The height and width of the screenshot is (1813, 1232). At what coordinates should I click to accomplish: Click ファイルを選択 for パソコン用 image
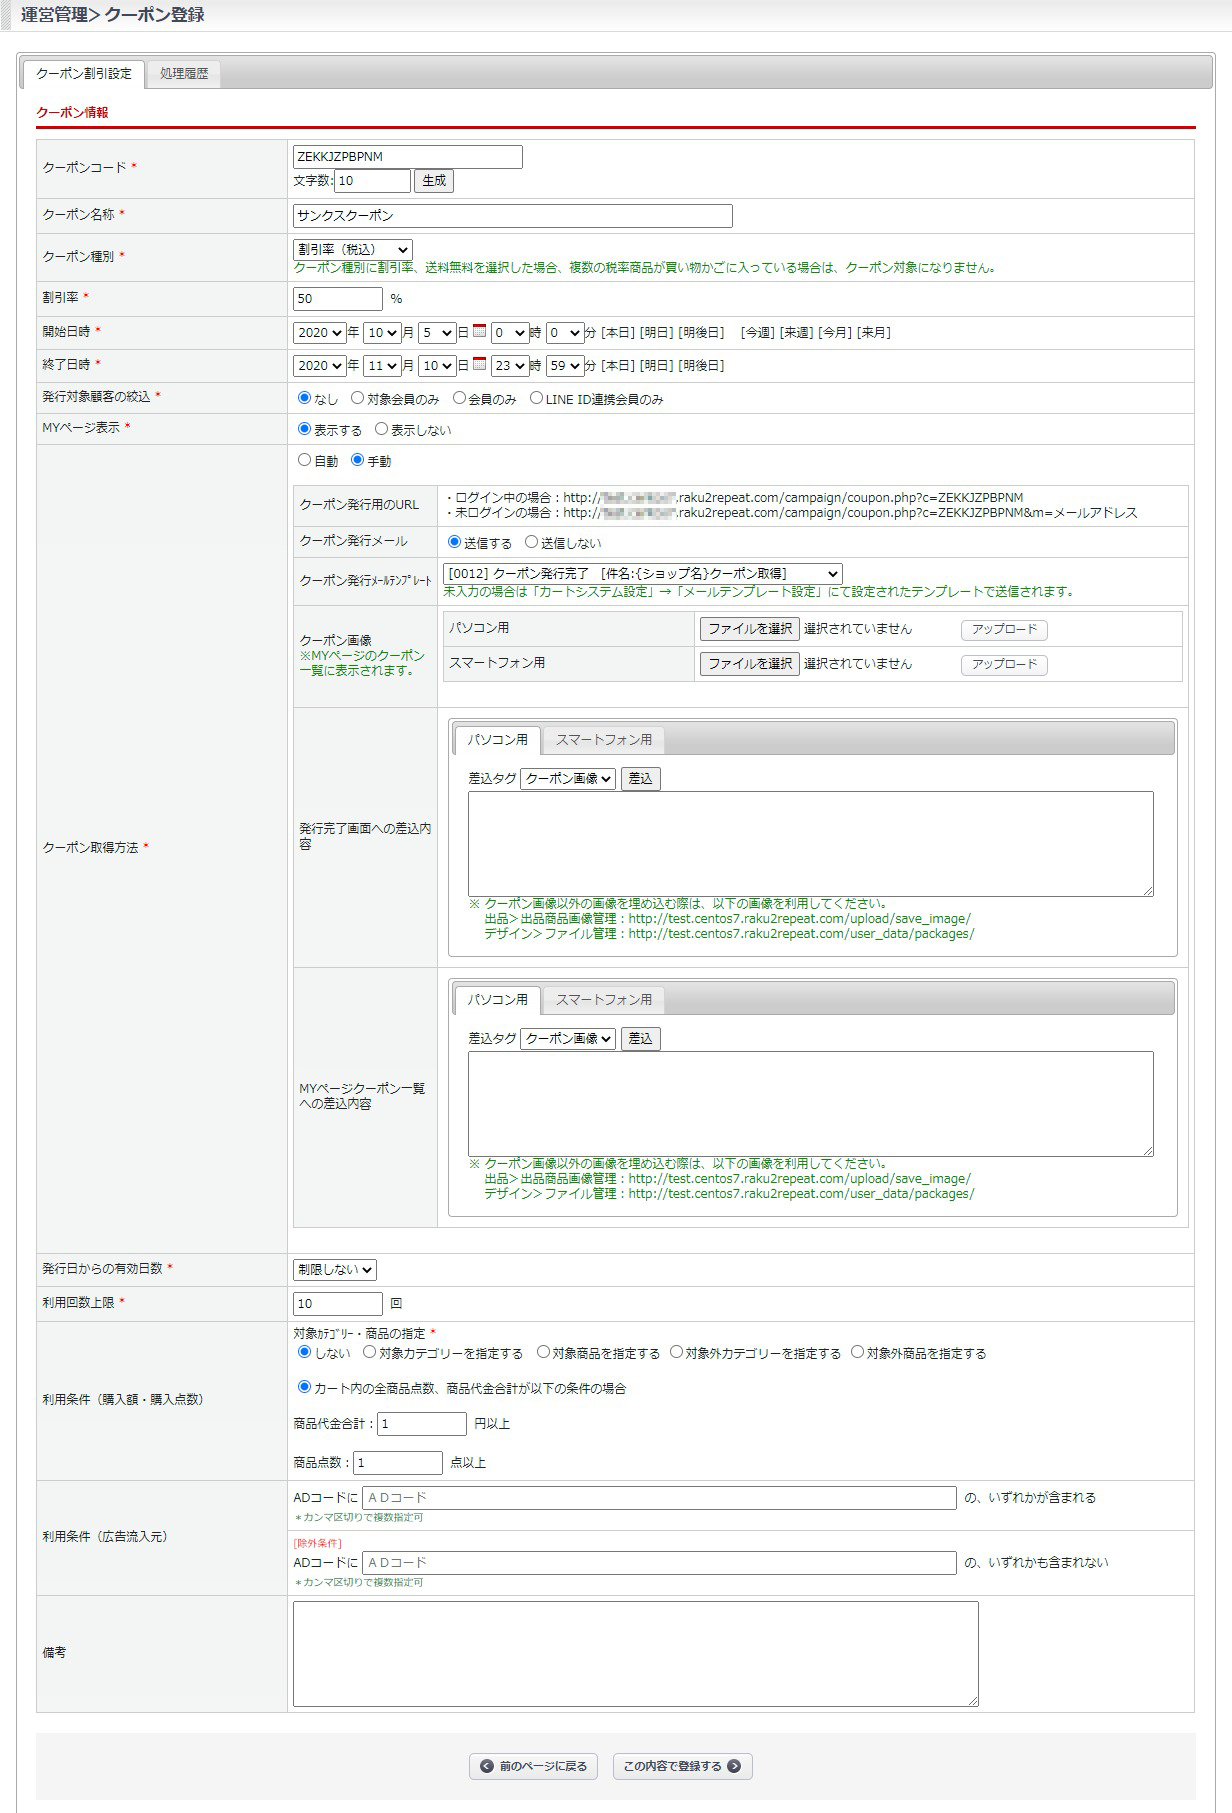(x=750, y=629)
